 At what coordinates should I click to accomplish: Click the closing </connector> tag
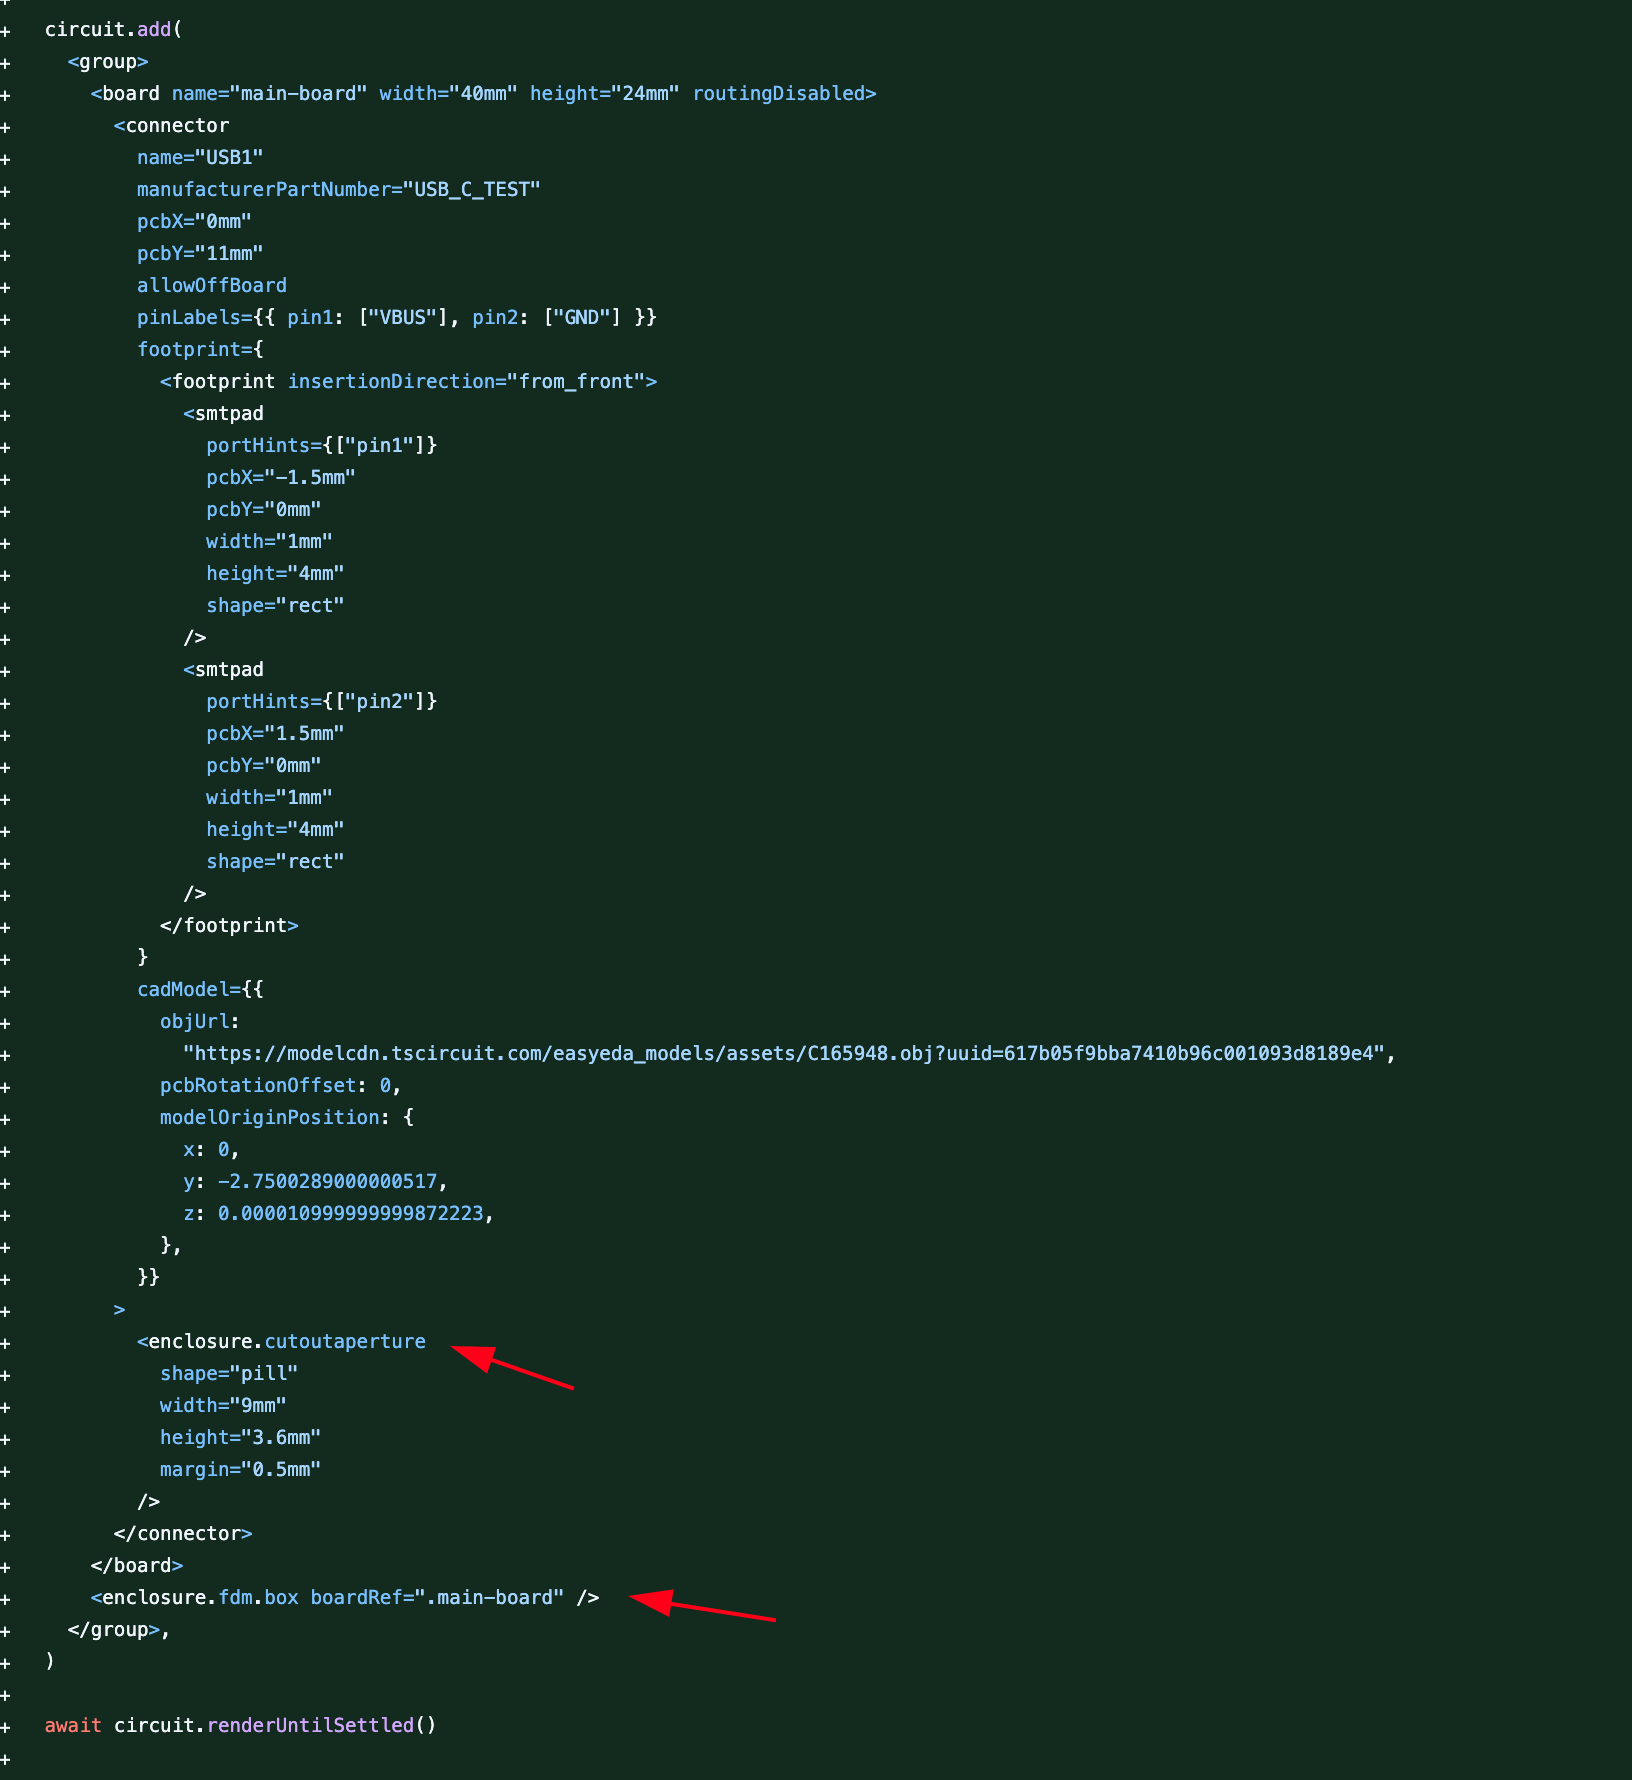click(183, 1533)
